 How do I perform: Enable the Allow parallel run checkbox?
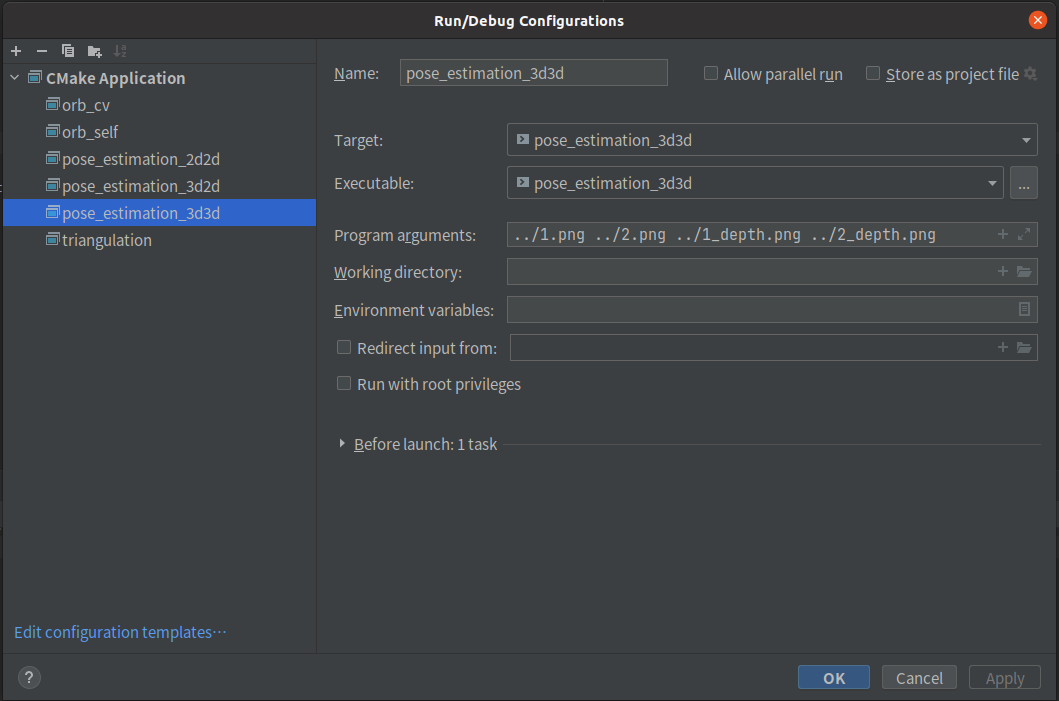pos(711,74)
